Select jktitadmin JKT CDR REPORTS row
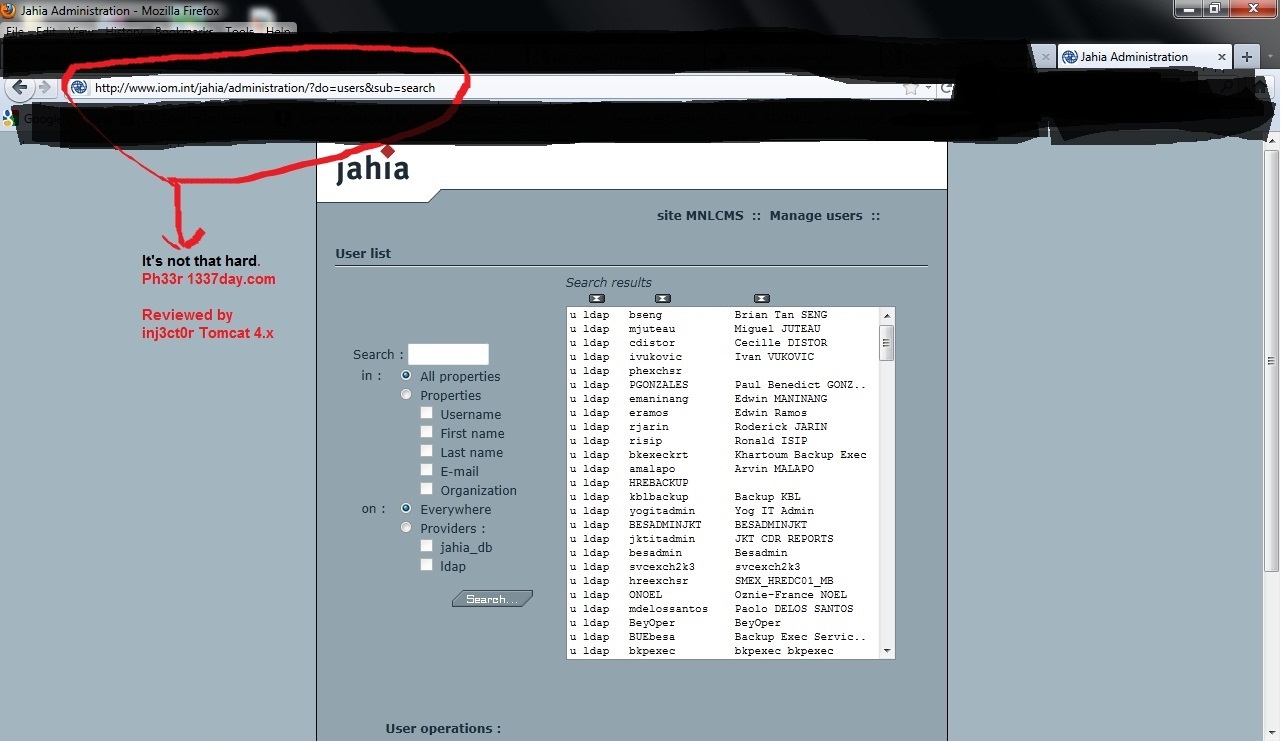This screenshot has width=1281, height=741. [722, 539]
